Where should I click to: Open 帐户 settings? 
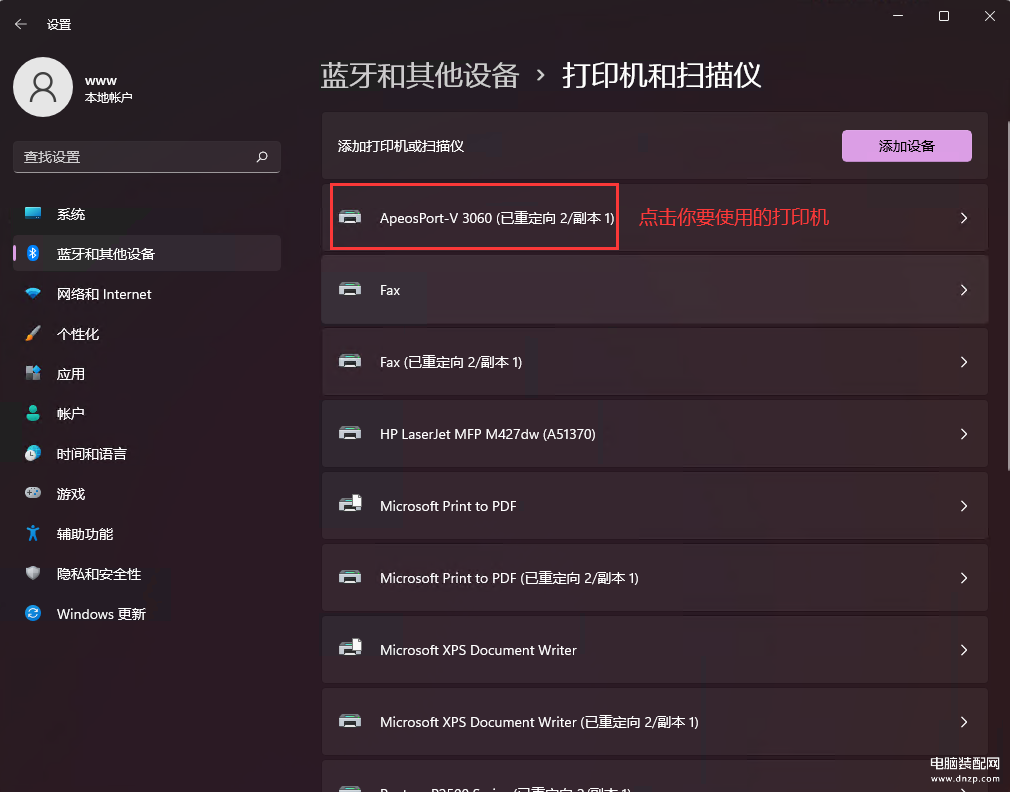(x=147, y=413)
